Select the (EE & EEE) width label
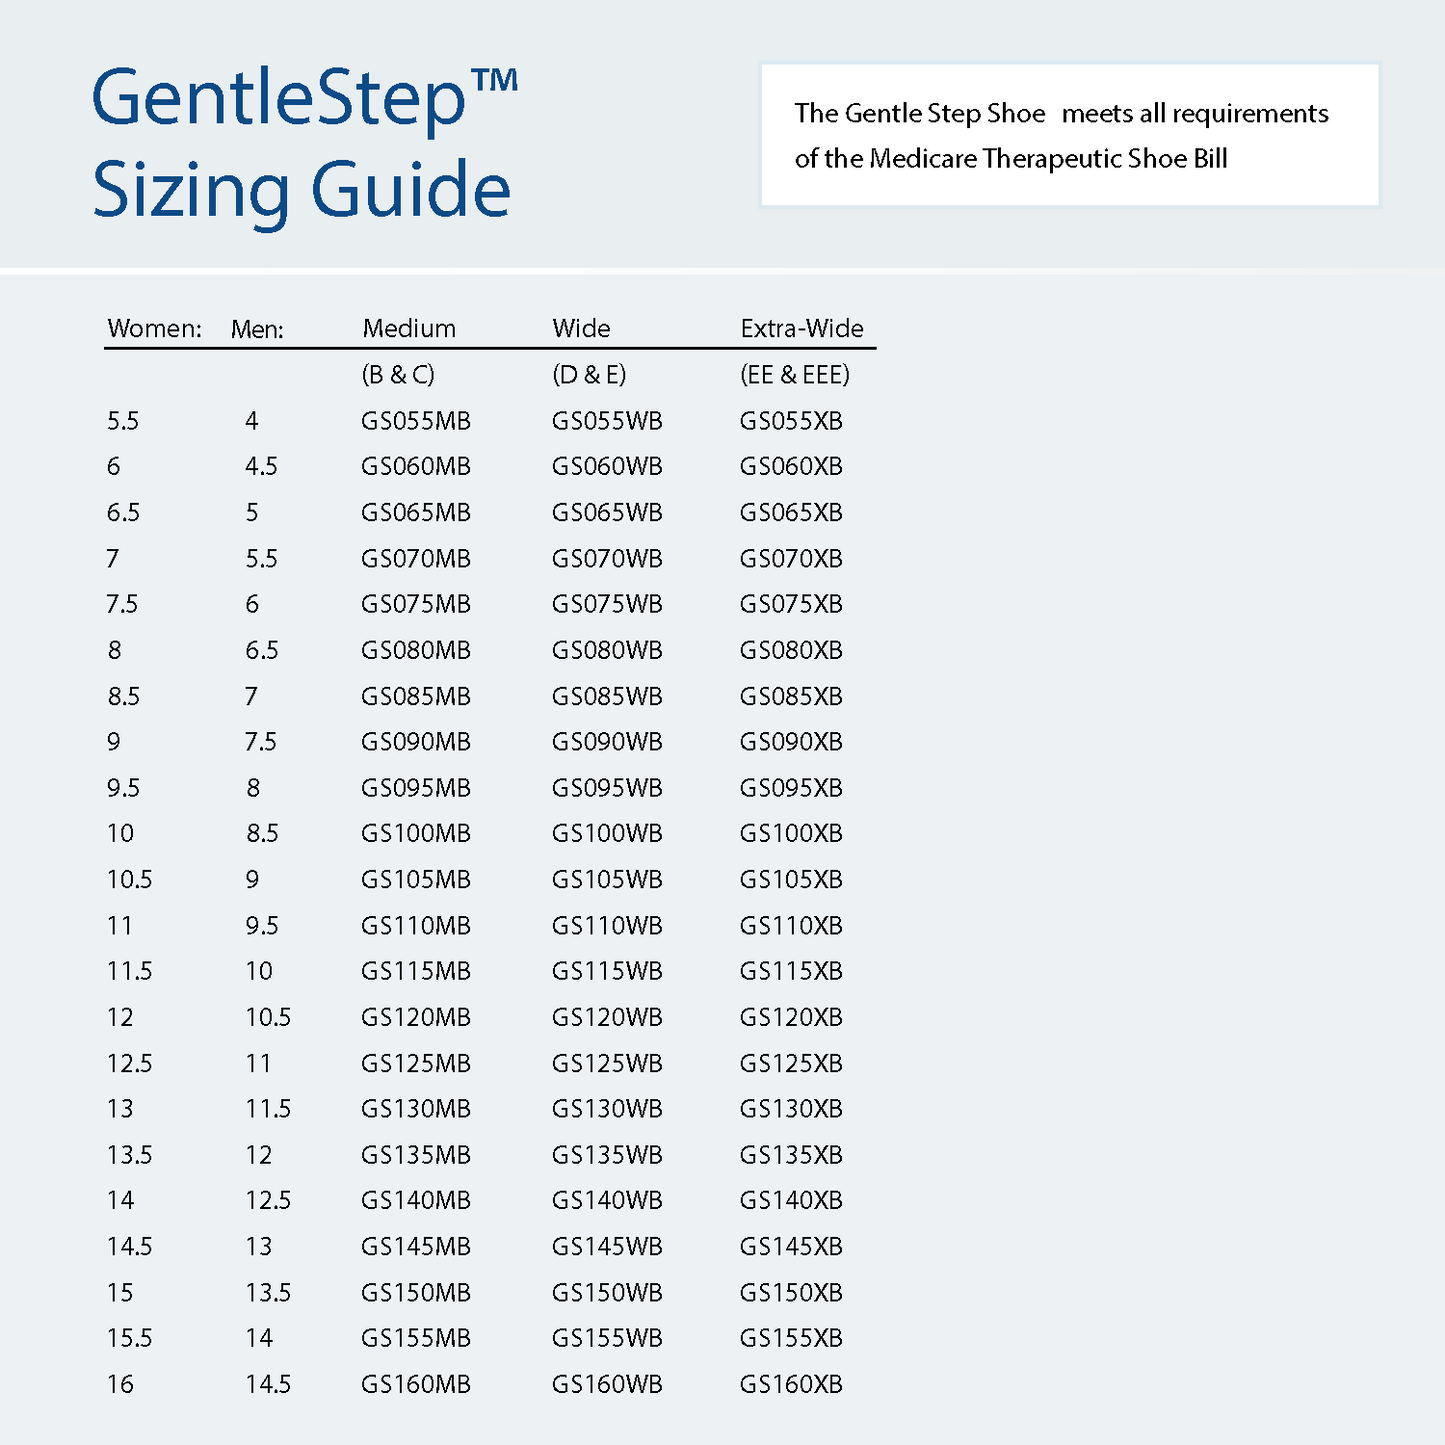This screenshot has height=1445, width=1445. [x=795, y=375]
